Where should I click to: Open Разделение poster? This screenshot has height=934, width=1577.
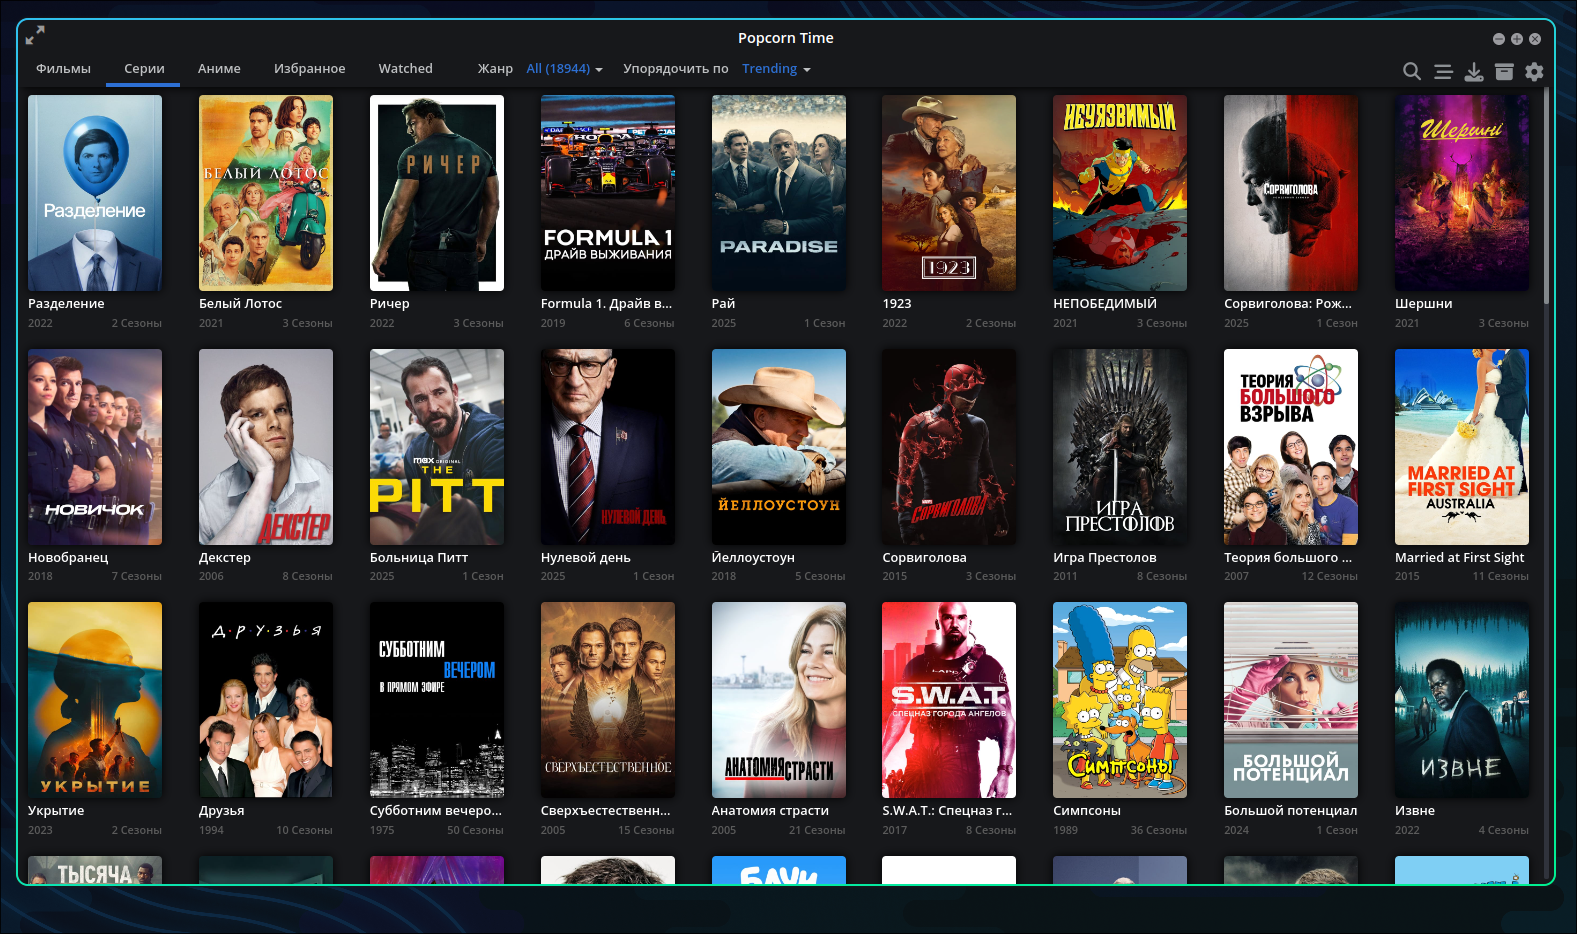pos(95,193)
